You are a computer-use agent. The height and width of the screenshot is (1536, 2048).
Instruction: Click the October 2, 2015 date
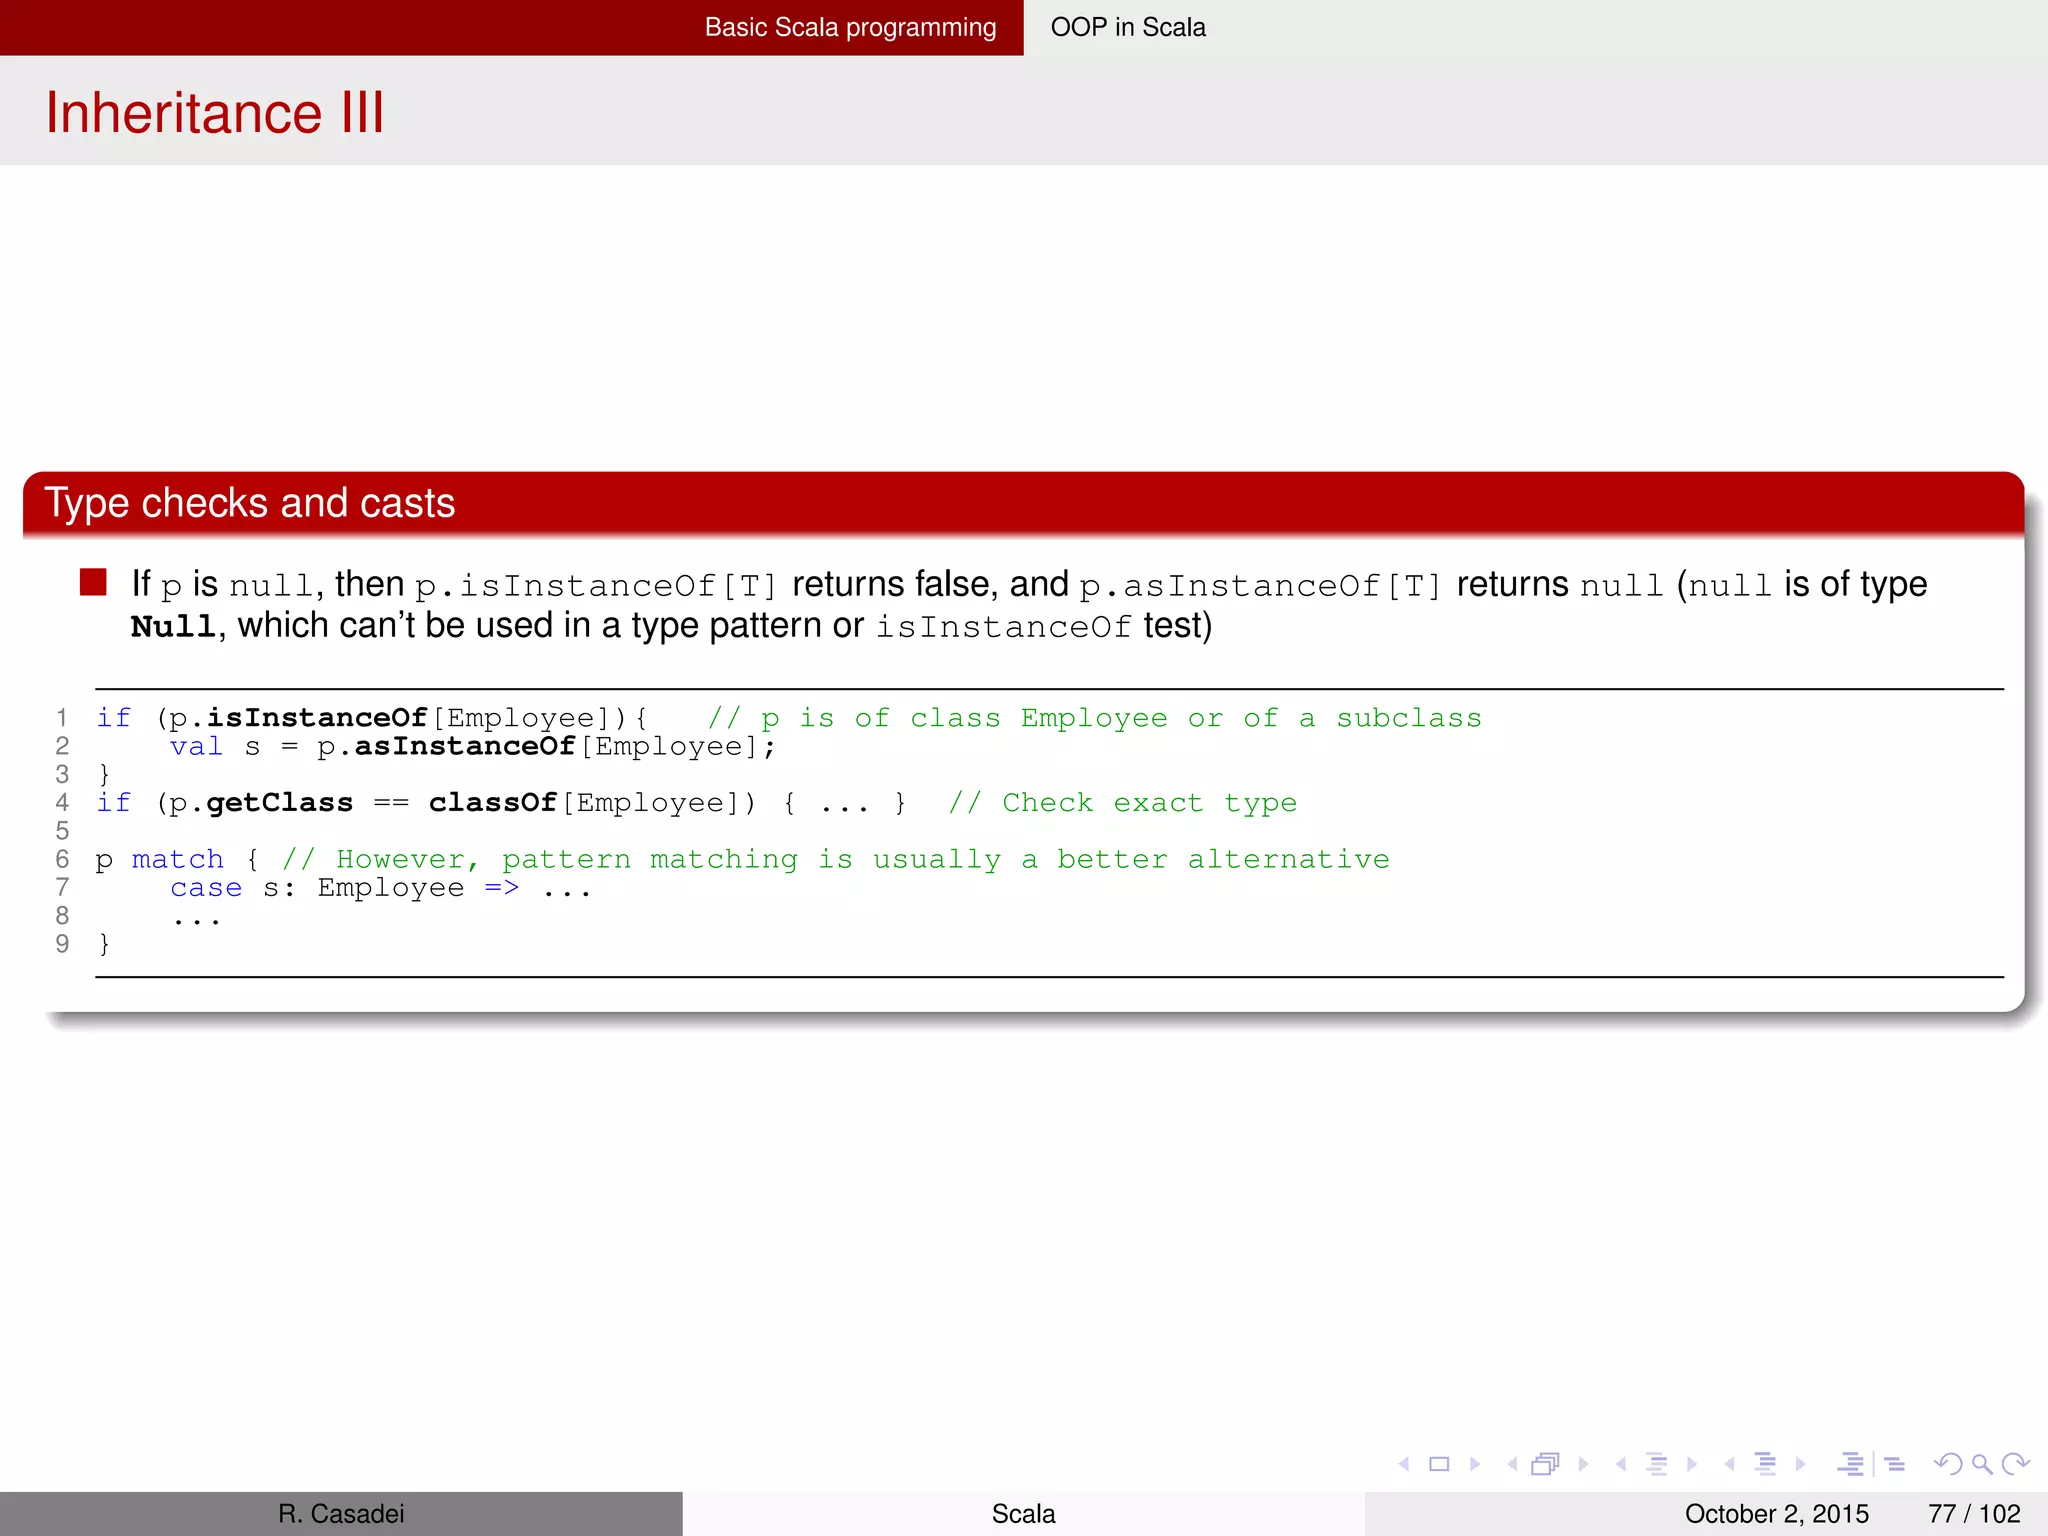click(x=1777, y=1514)
